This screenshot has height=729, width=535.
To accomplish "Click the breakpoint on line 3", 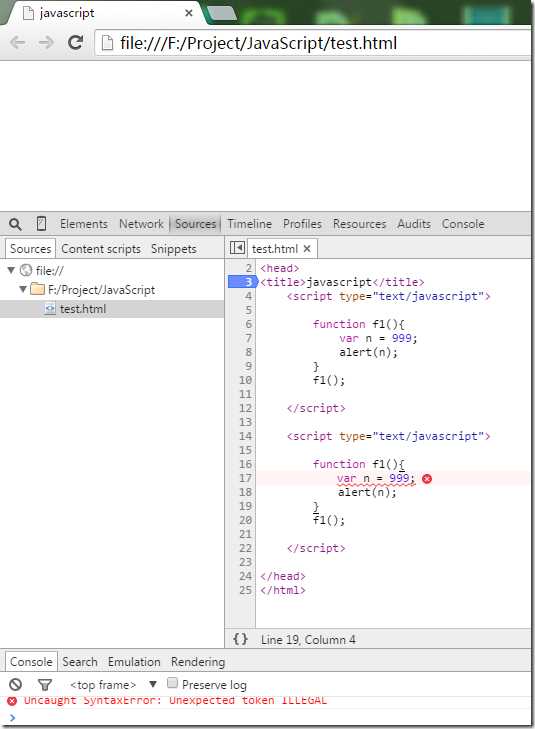I will coord(243,282).
